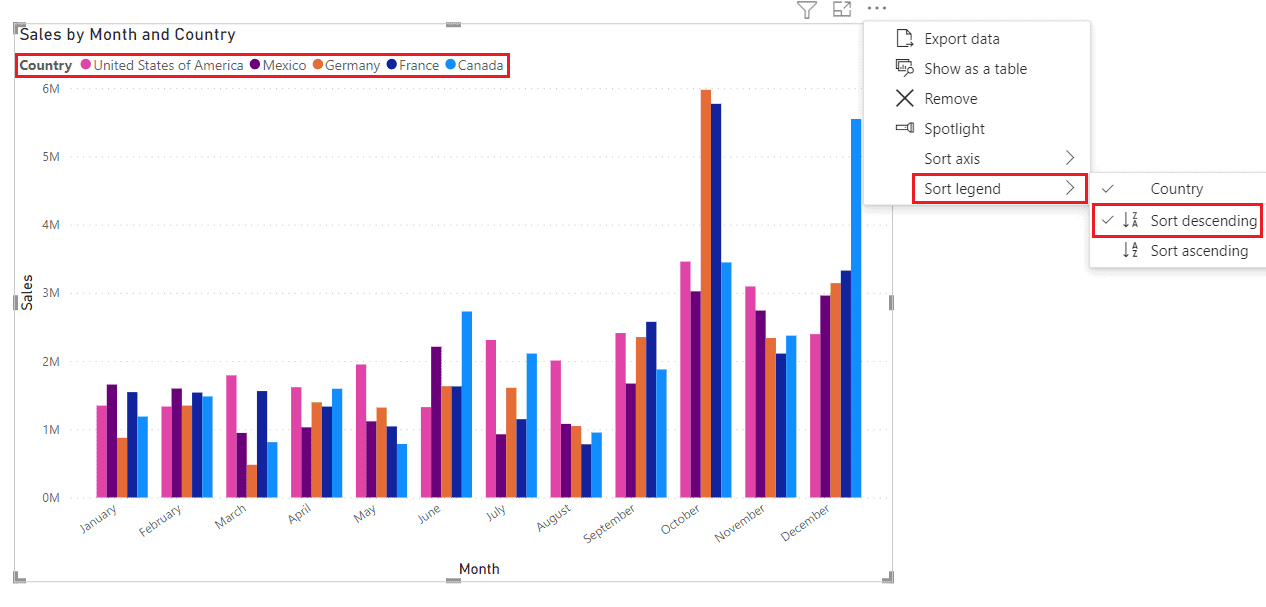This screenshot has height=607, width=1266.
Task: Enable the Country sort option checkmark
Action: [1107, 188]
